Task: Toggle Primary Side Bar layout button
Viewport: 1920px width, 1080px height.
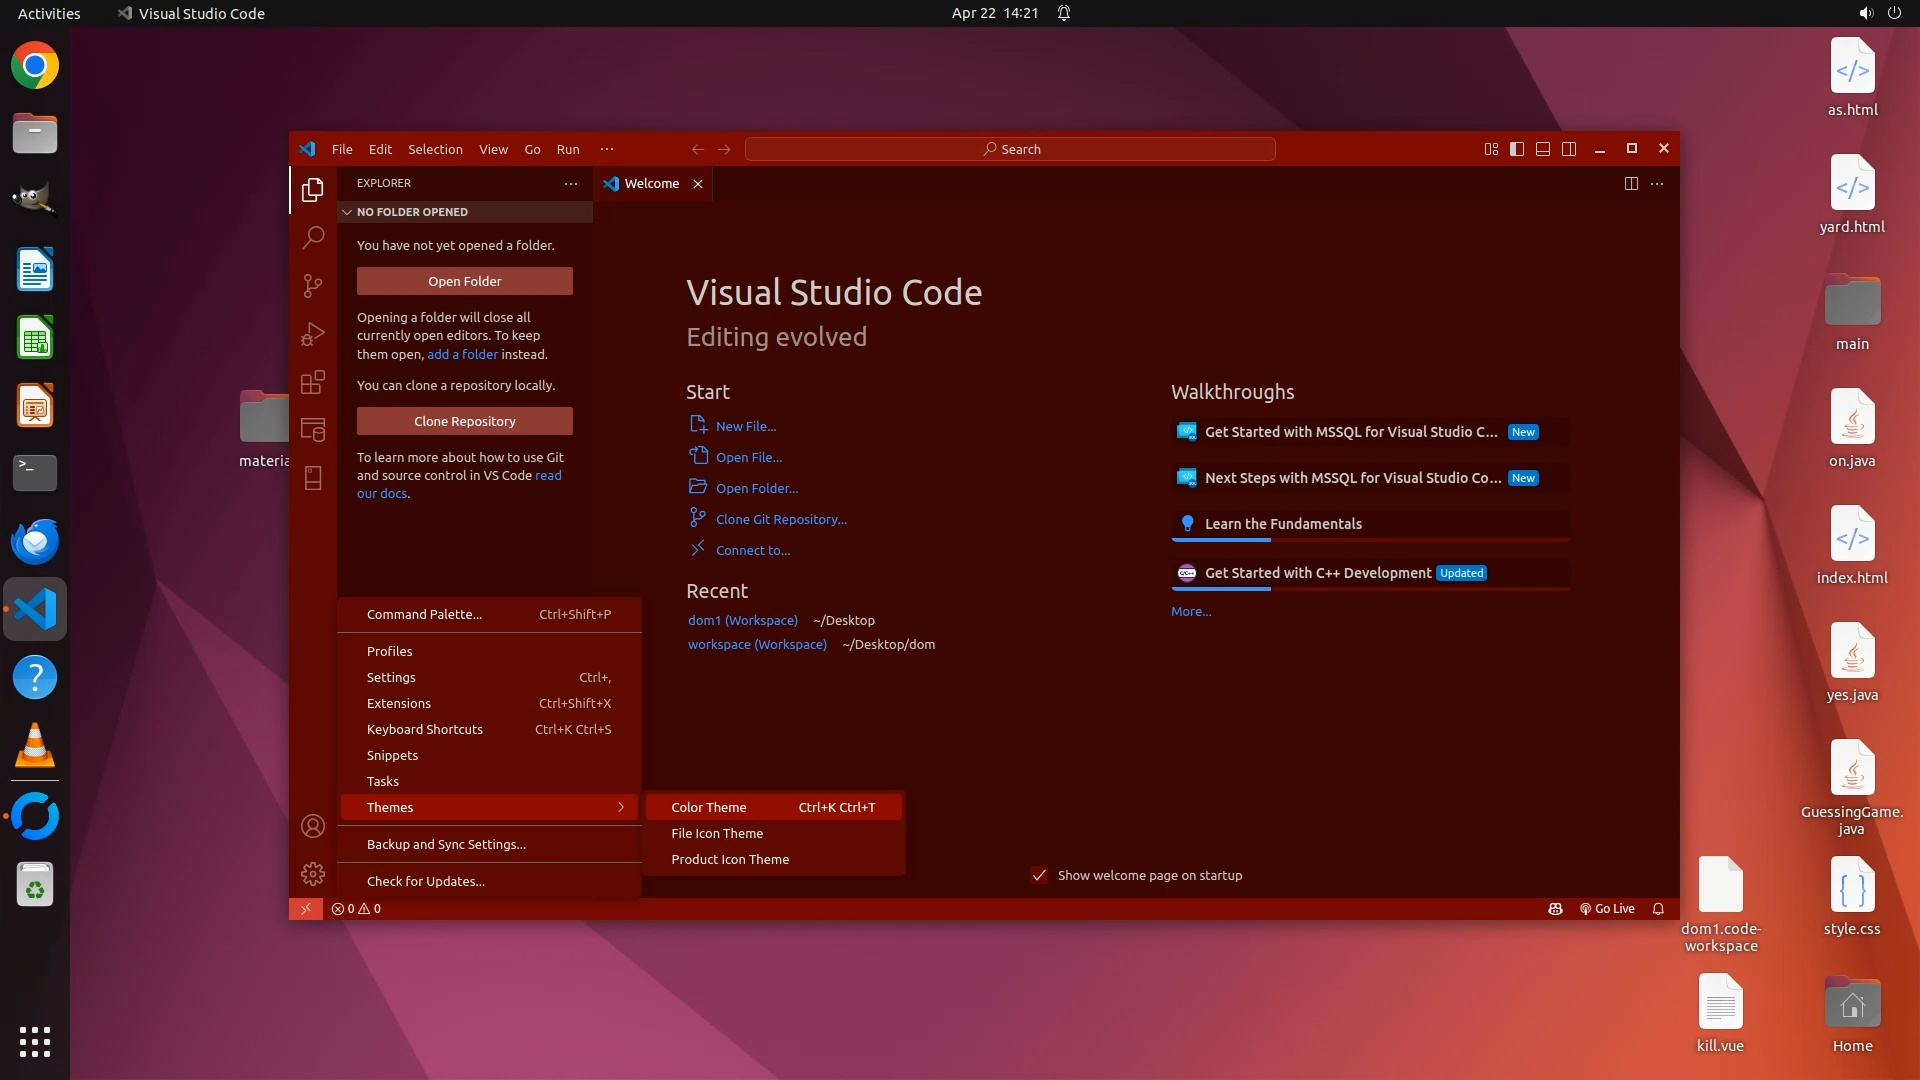Action: click(1517, 149)
